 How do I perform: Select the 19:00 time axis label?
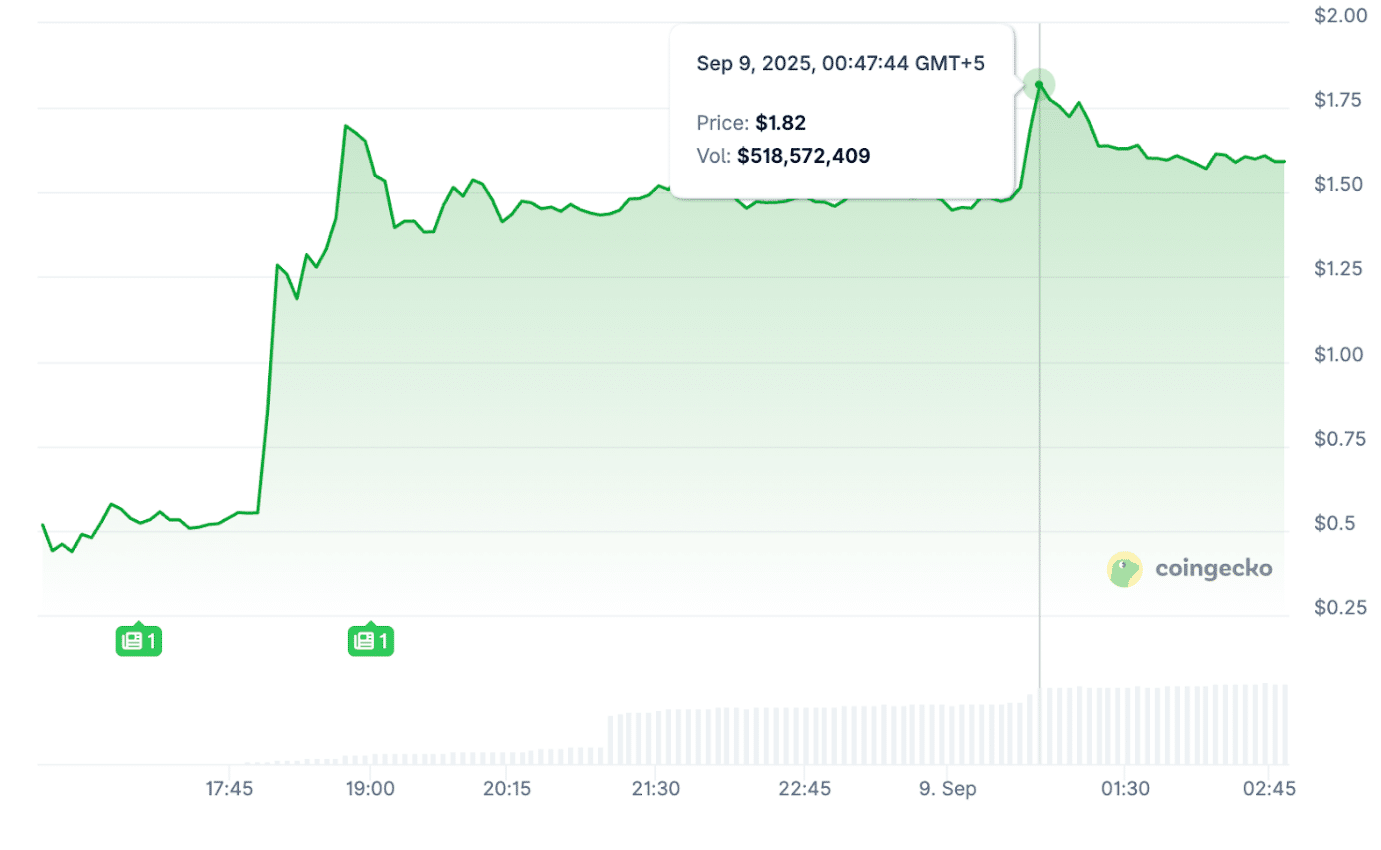coord(370,788)
